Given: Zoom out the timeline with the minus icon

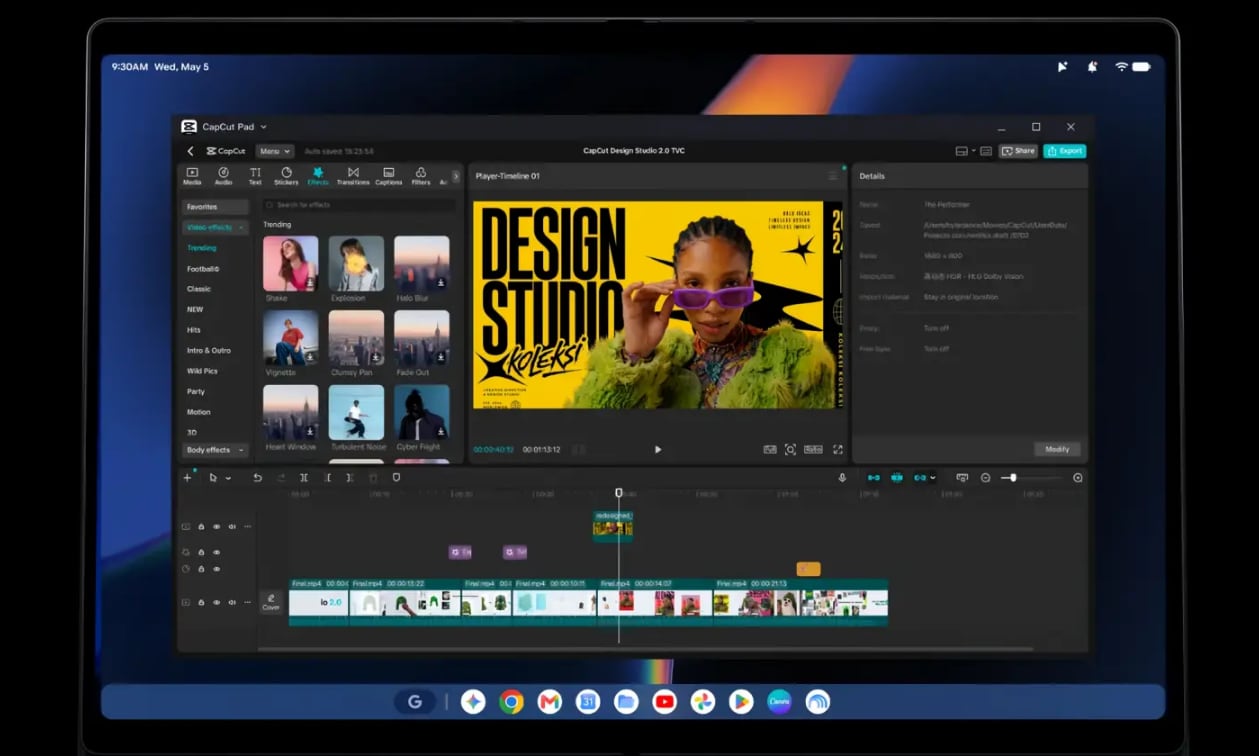Looking at the screenshot, I should coord(985,478).
